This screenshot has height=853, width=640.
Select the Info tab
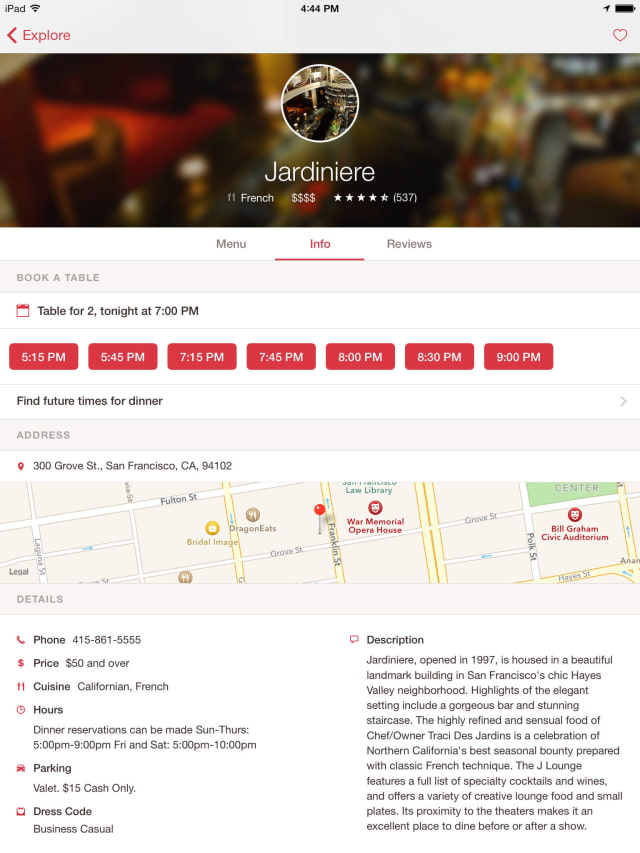point(320,244)
